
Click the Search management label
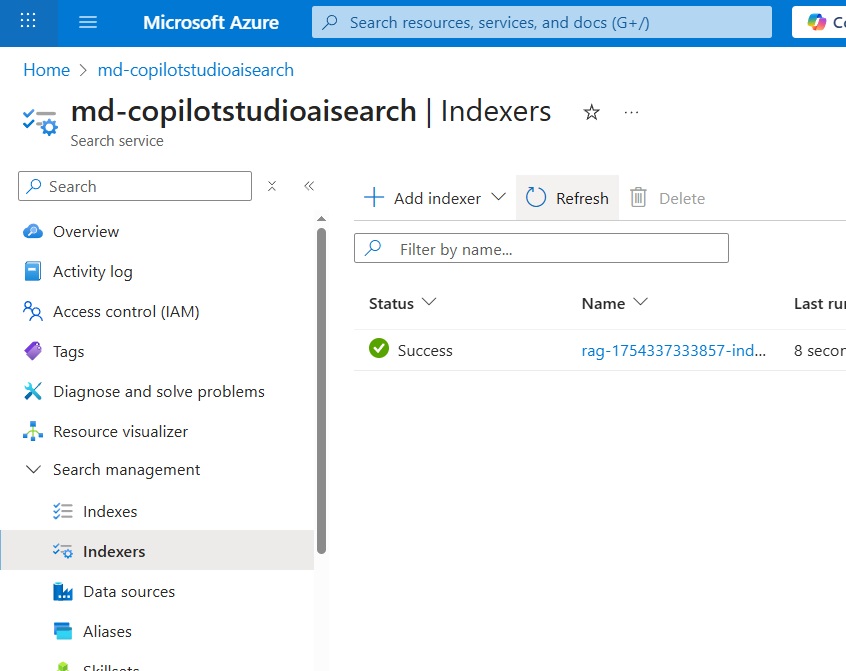click(126, 470)
